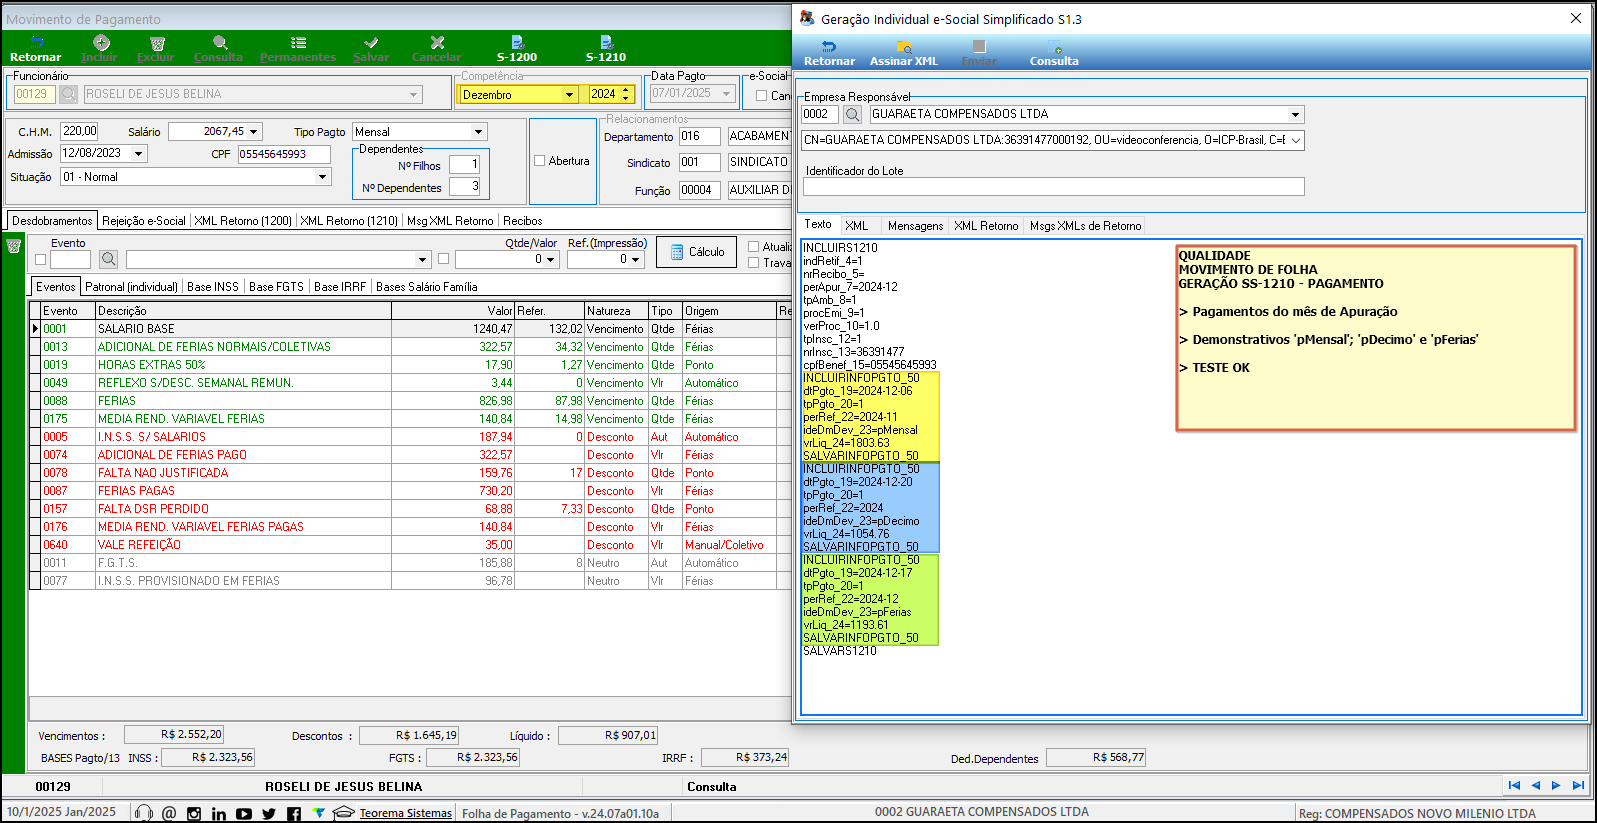1597x823 pixels.
Task: Click the Cancelar X icon
Action: (437, 49)
